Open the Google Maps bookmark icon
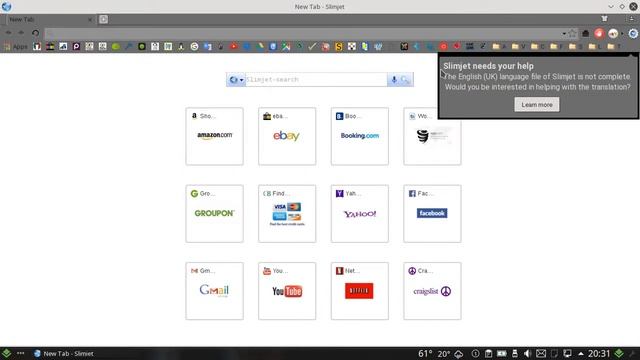The height and width of the screenshot is (360, 640). click(286, 47)
